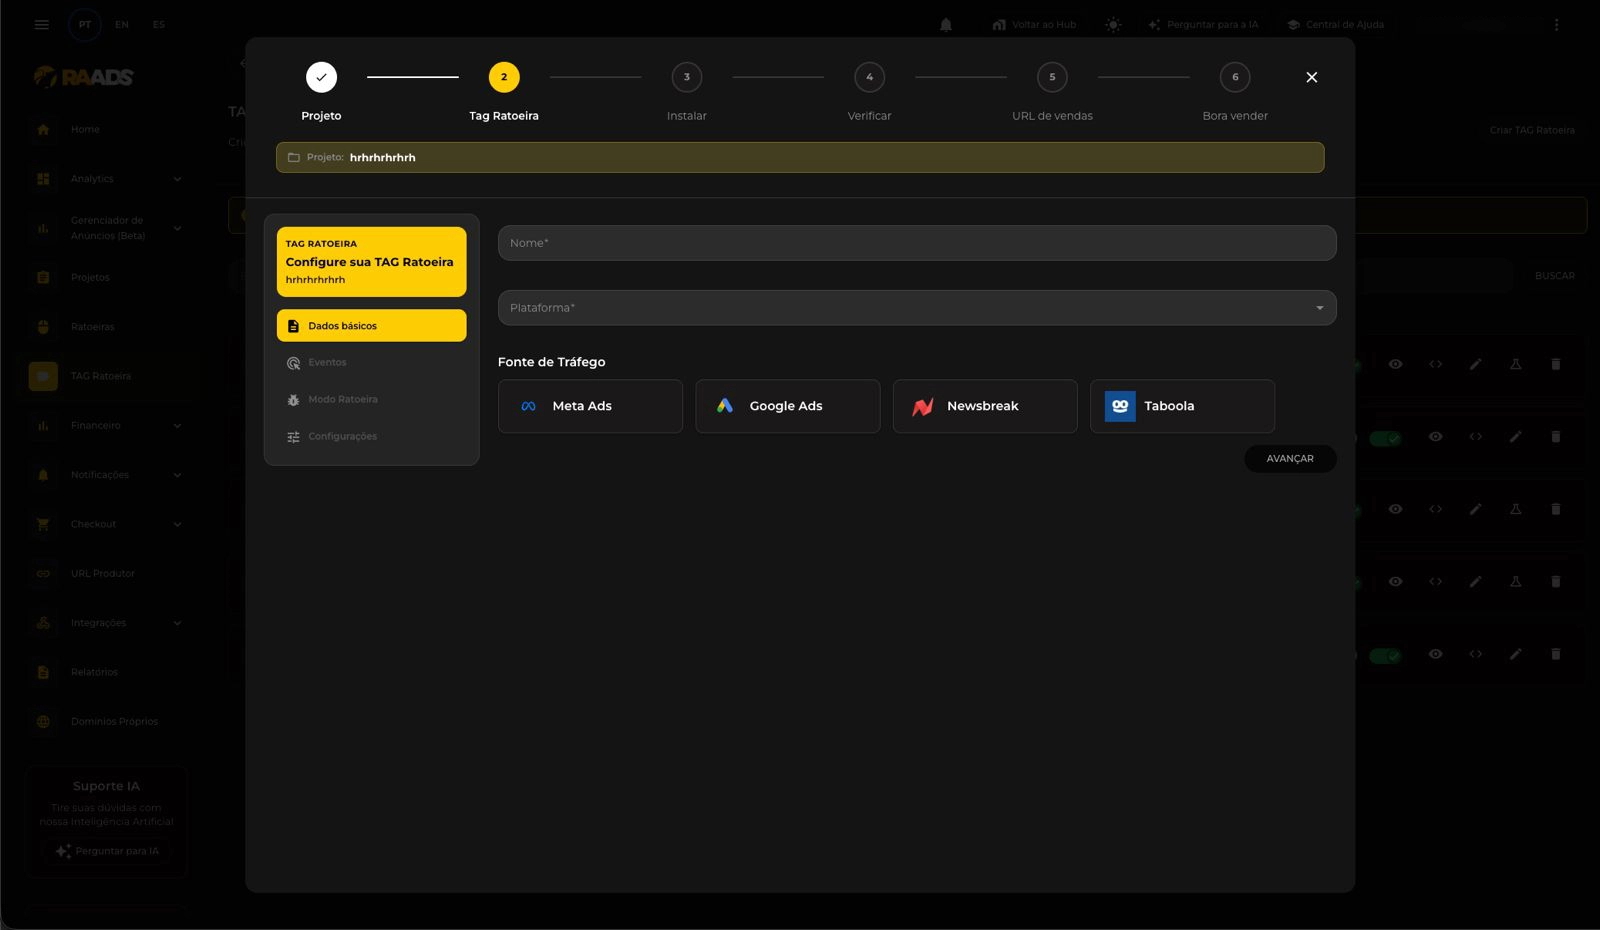Screen dimensions: 1600x930
Task: Switch language to ES
Action: point(159,24)
